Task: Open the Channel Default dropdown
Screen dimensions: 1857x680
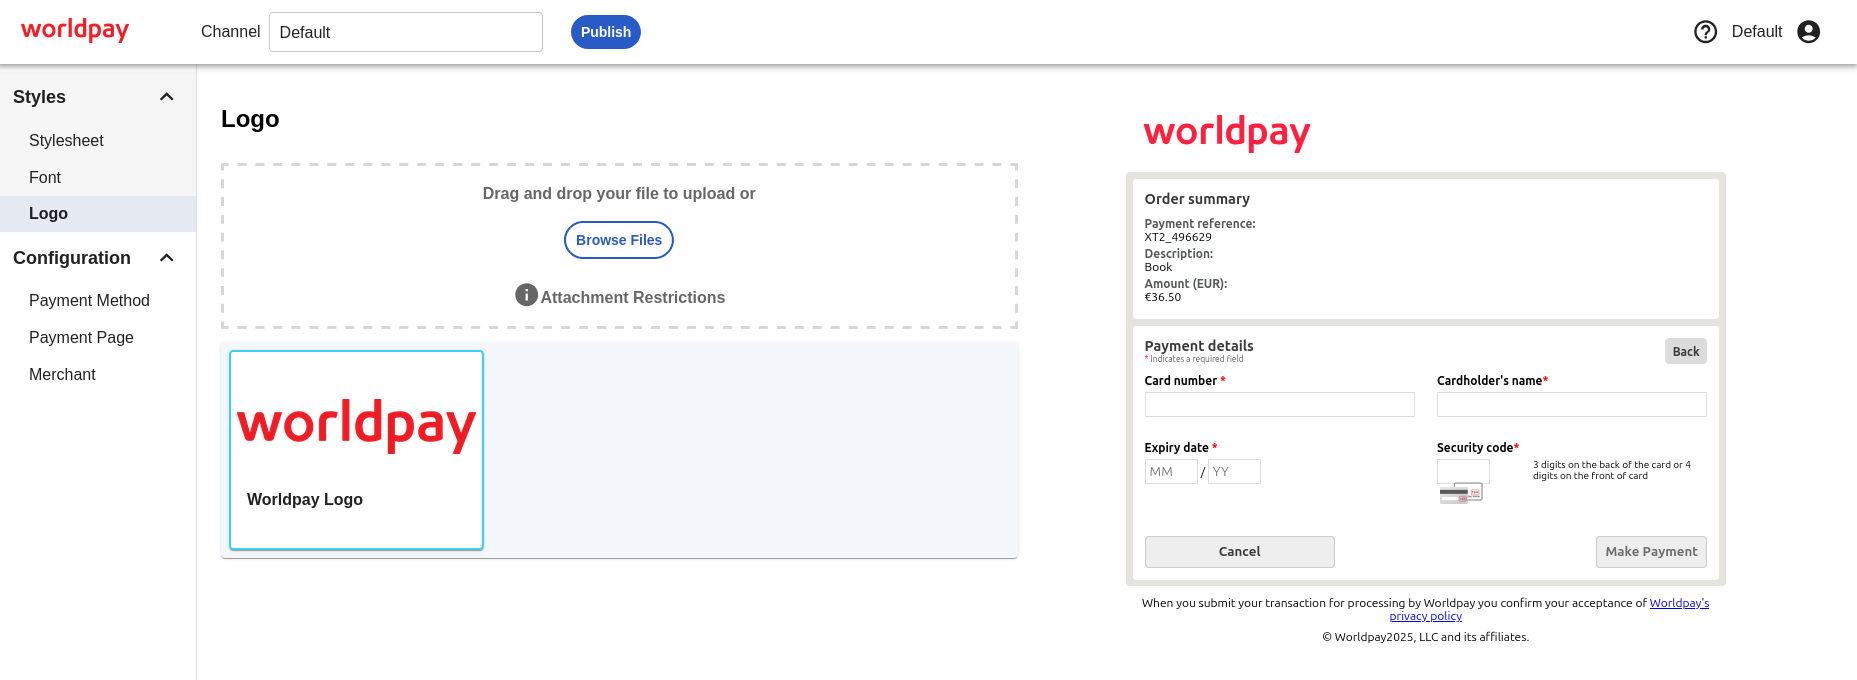Action: point(406,32)
